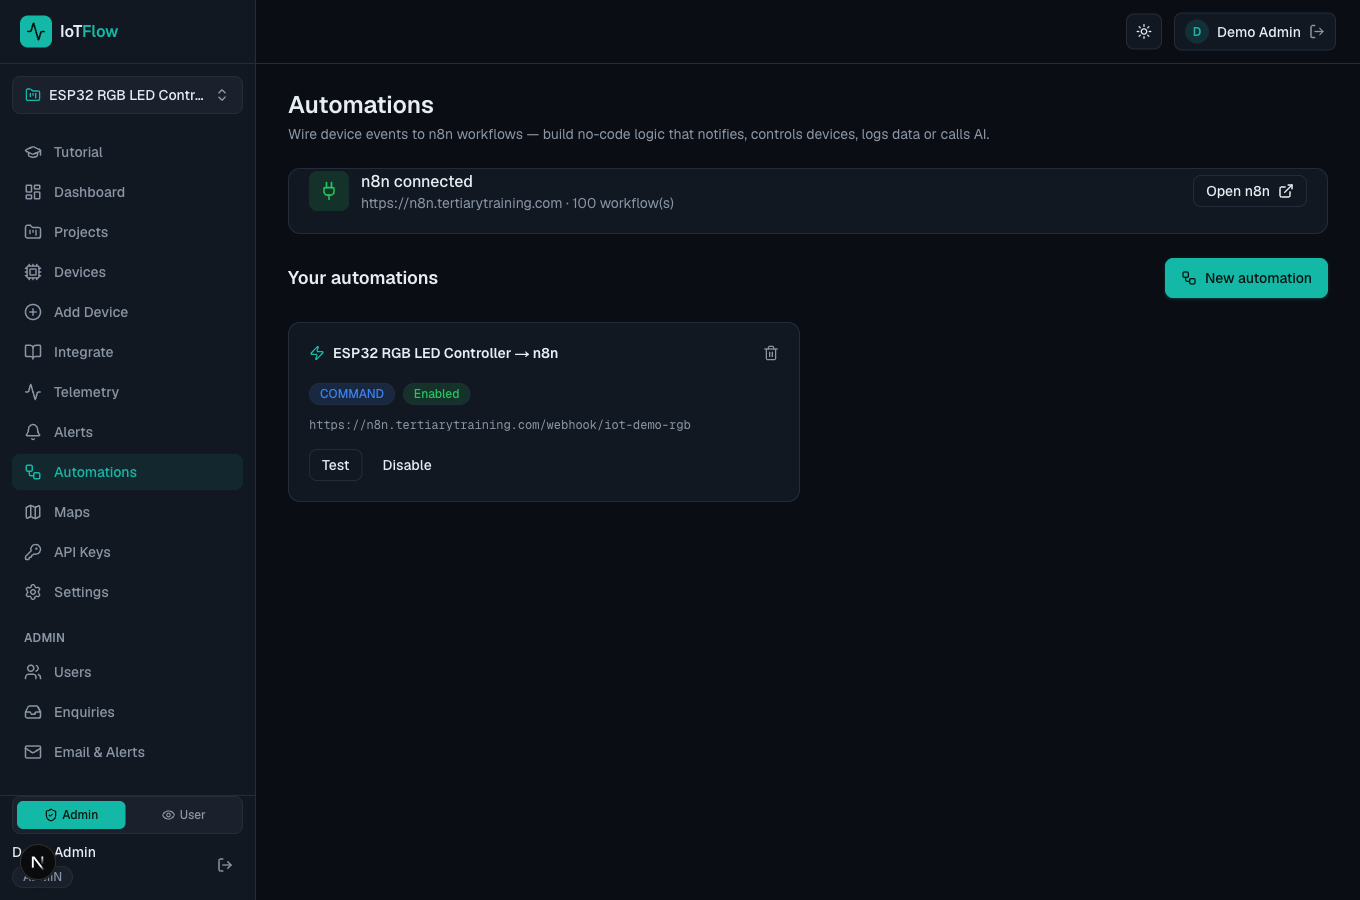Click the logout arrow beside Demo Admin

[x=1317, y=32]
